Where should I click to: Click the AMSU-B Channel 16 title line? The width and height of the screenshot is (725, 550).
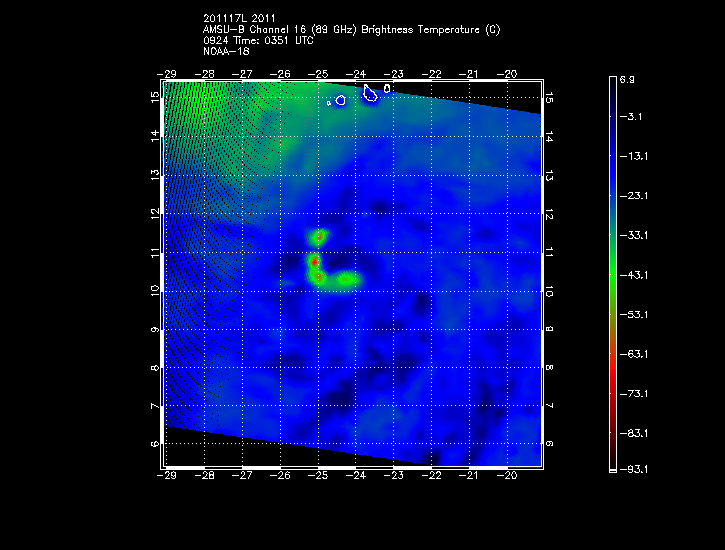351,30
